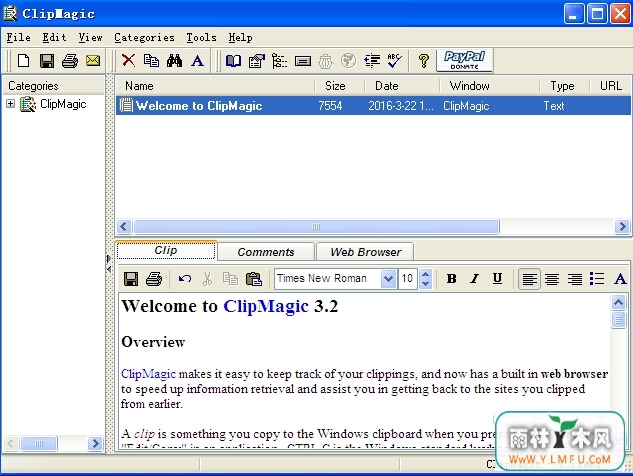633x476 pixels.
Task: Click the small window box toolbar icon
Action: (303, 61)
